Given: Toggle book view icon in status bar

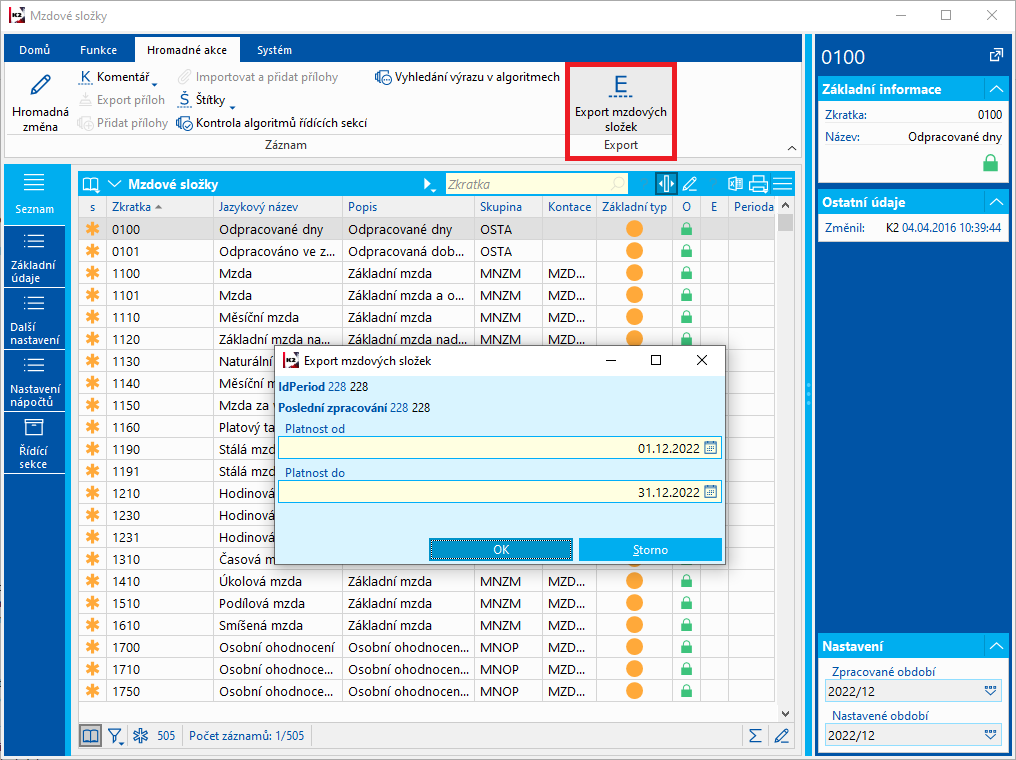Looking at the screenshot, I should pos(91,736).
